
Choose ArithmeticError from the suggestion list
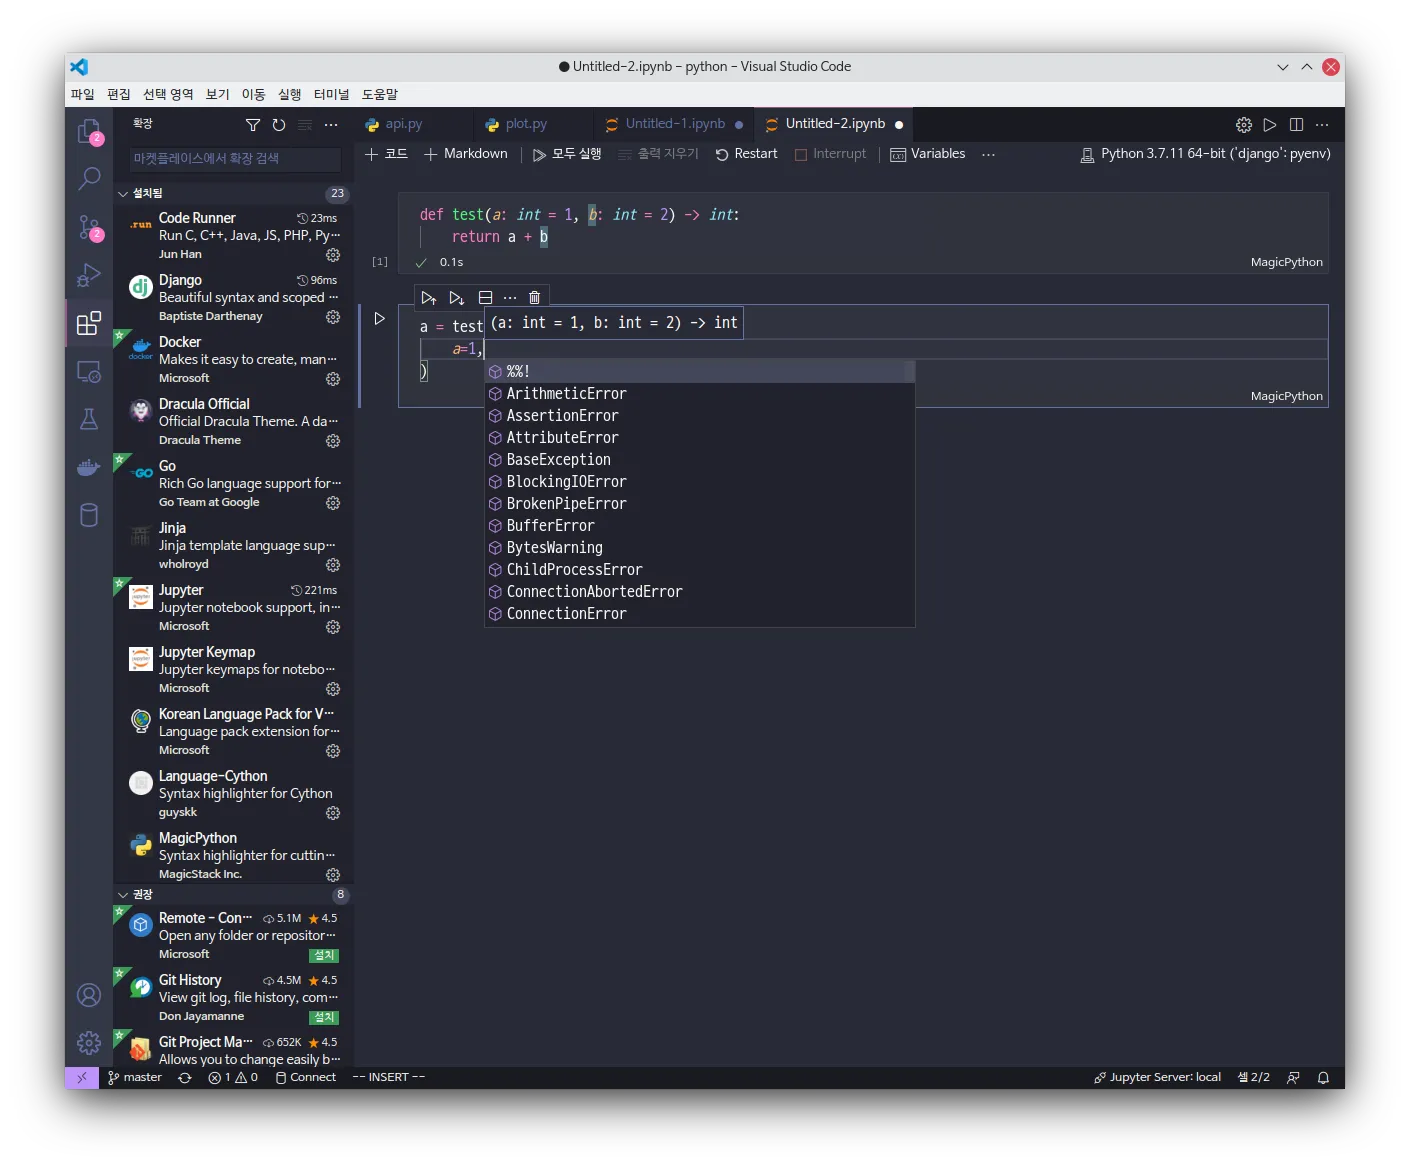tap(700, 394)
